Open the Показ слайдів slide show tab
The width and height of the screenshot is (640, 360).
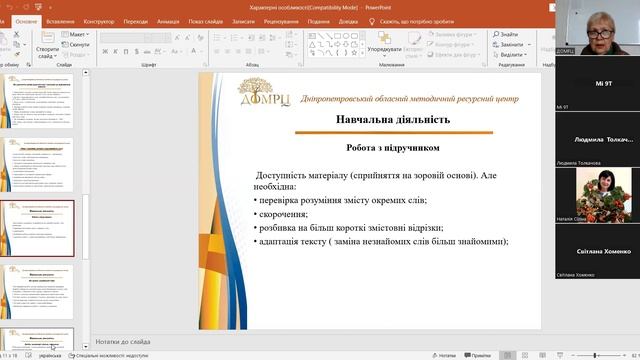205,22
